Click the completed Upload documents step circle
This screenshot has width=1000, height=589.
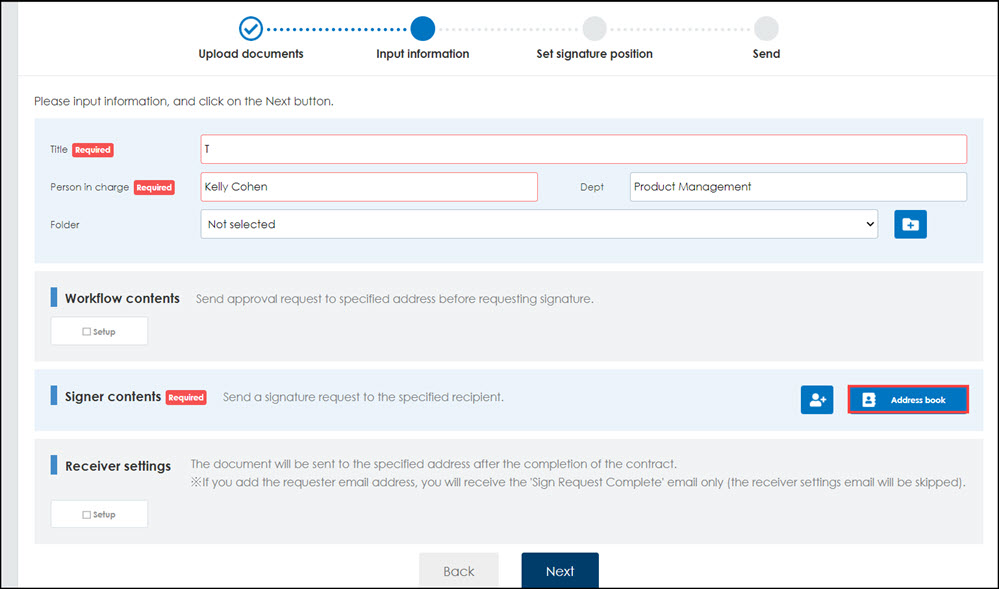(x=251, y=29)
